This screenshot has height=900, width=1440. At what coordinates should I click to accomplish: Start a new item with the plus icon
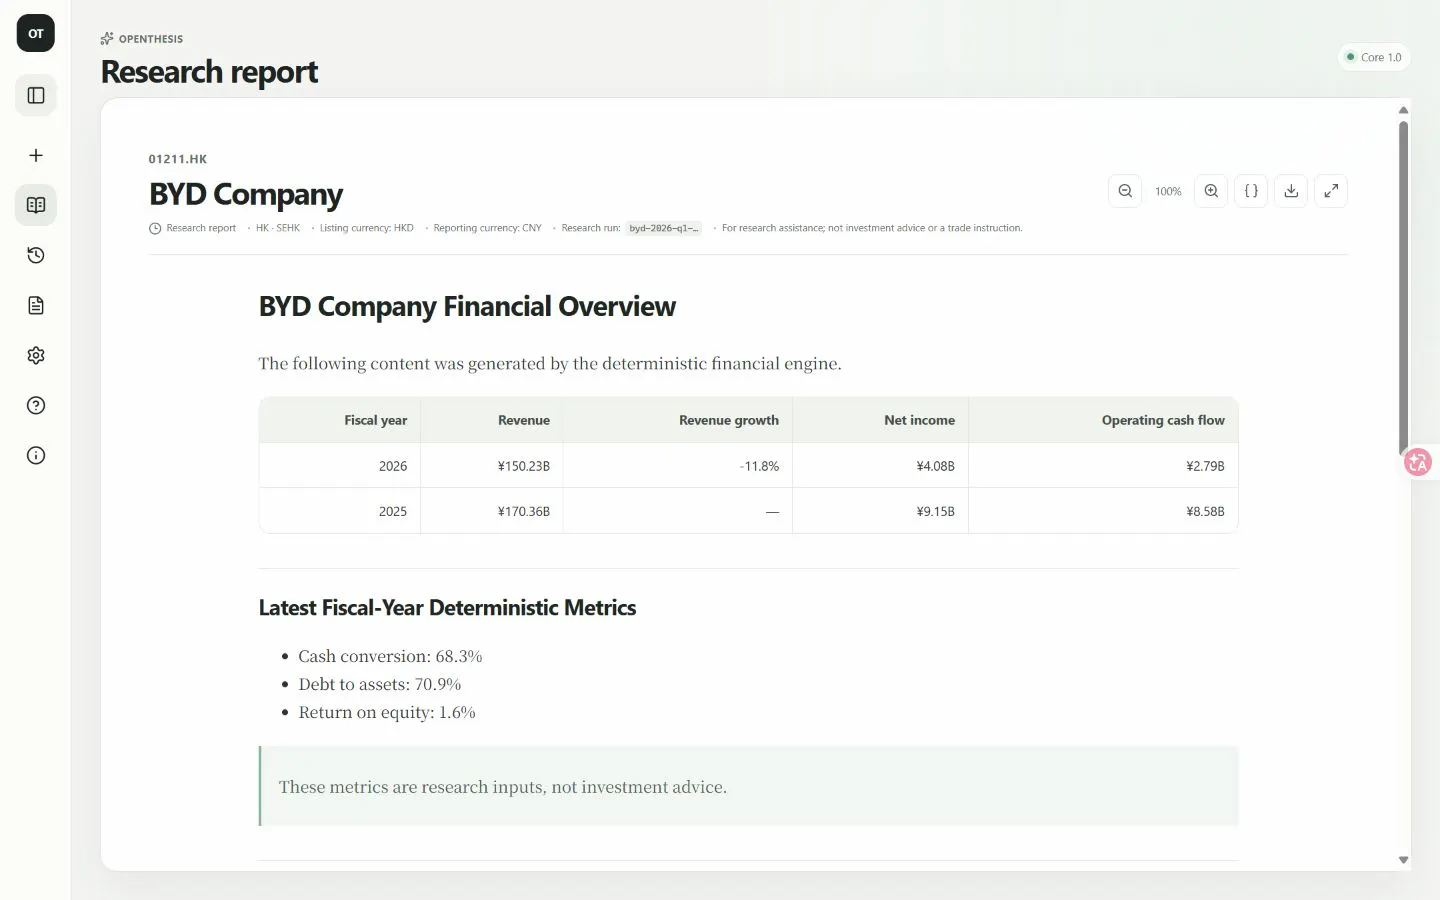click(36, 155)
